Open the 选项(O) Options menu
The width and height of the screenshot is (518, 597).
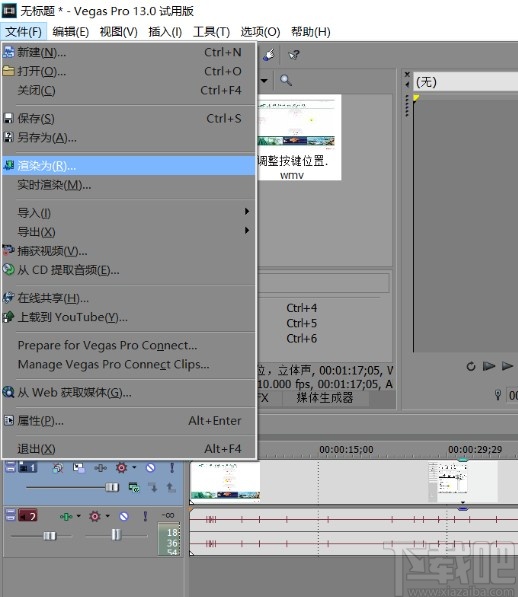[x=260, y=32]
